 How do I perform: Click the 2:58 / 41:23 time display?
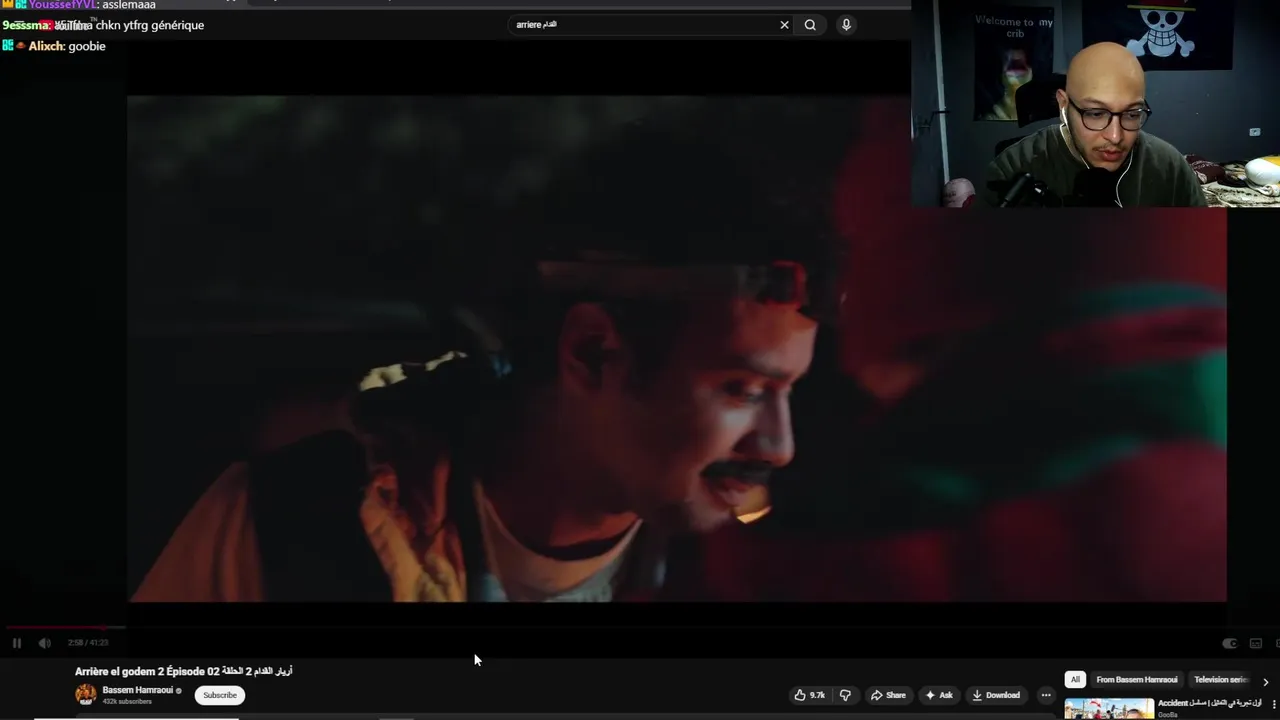88,643
